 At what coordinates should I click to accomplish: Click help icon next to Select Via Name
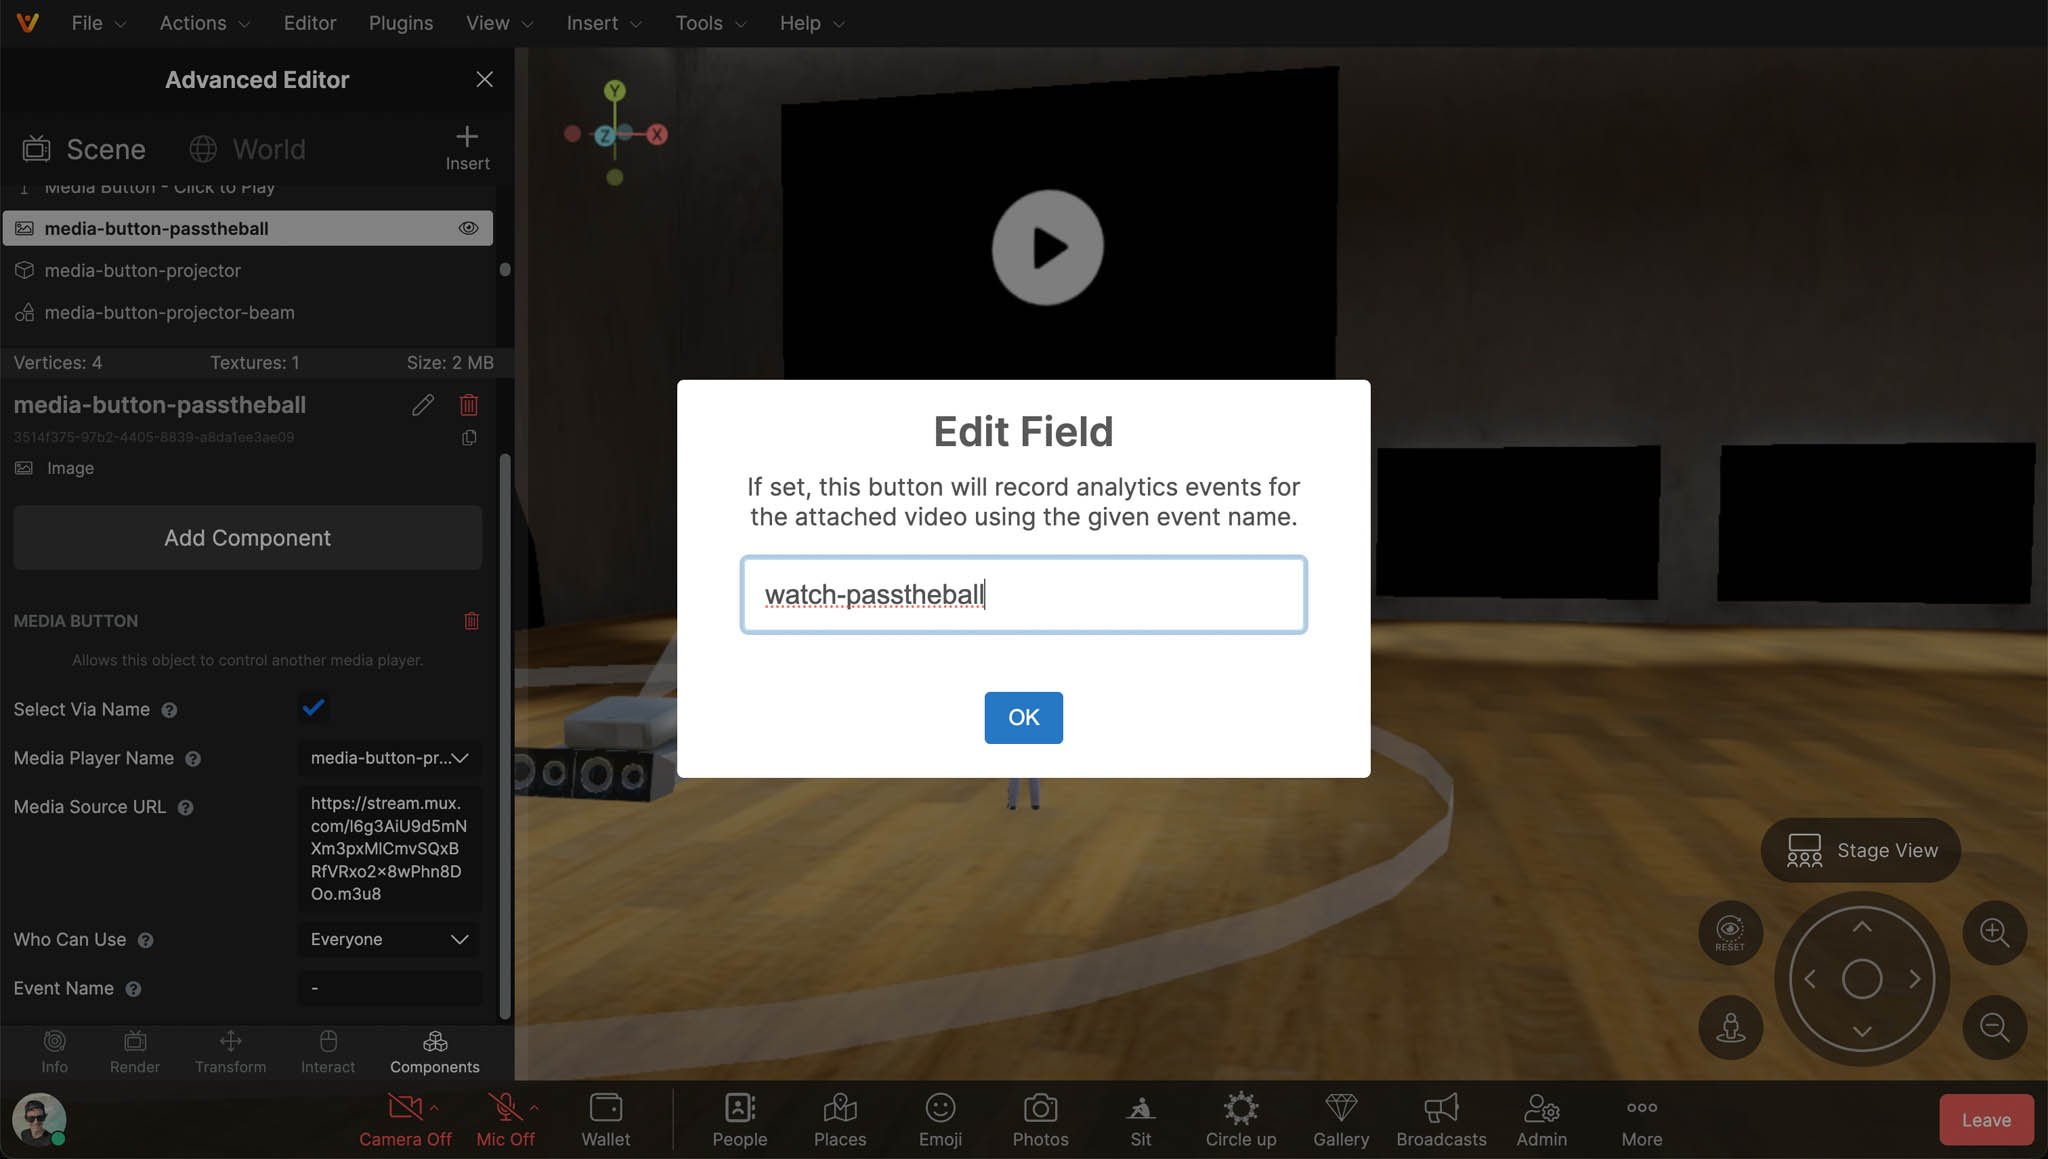[169, 710]
